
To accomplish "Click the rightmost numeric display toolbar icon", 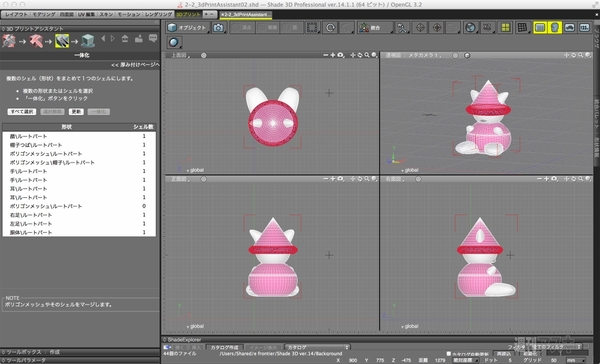I will click(x=584, y=28).
